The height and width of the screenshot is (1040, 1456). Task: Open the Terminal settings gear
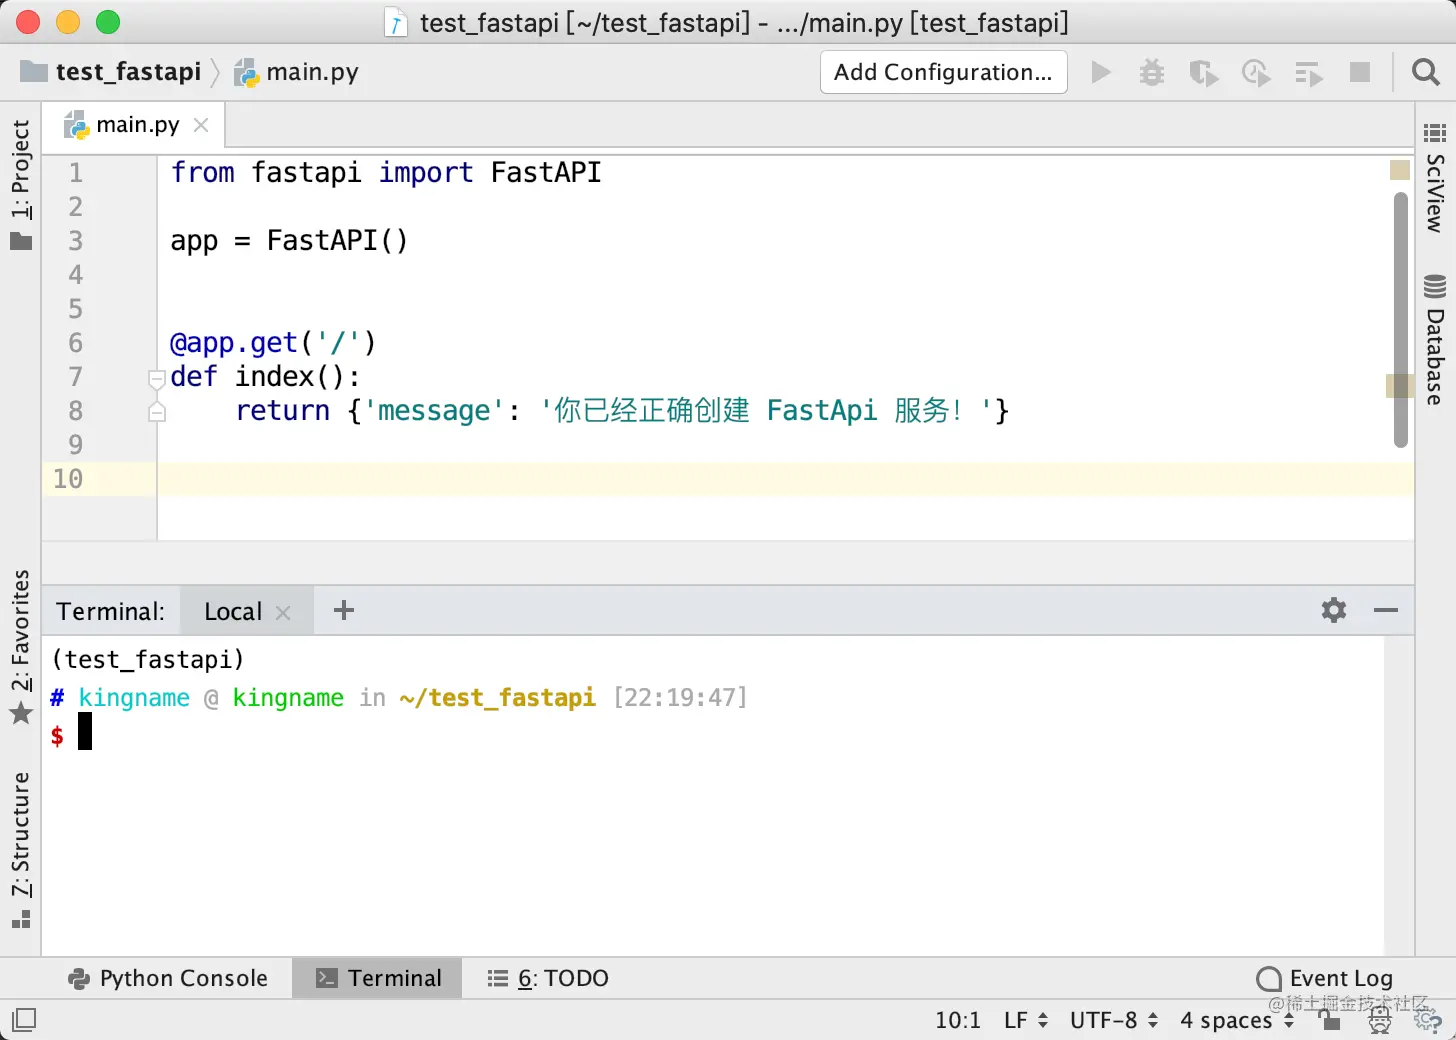click(x=1333, y=610)
